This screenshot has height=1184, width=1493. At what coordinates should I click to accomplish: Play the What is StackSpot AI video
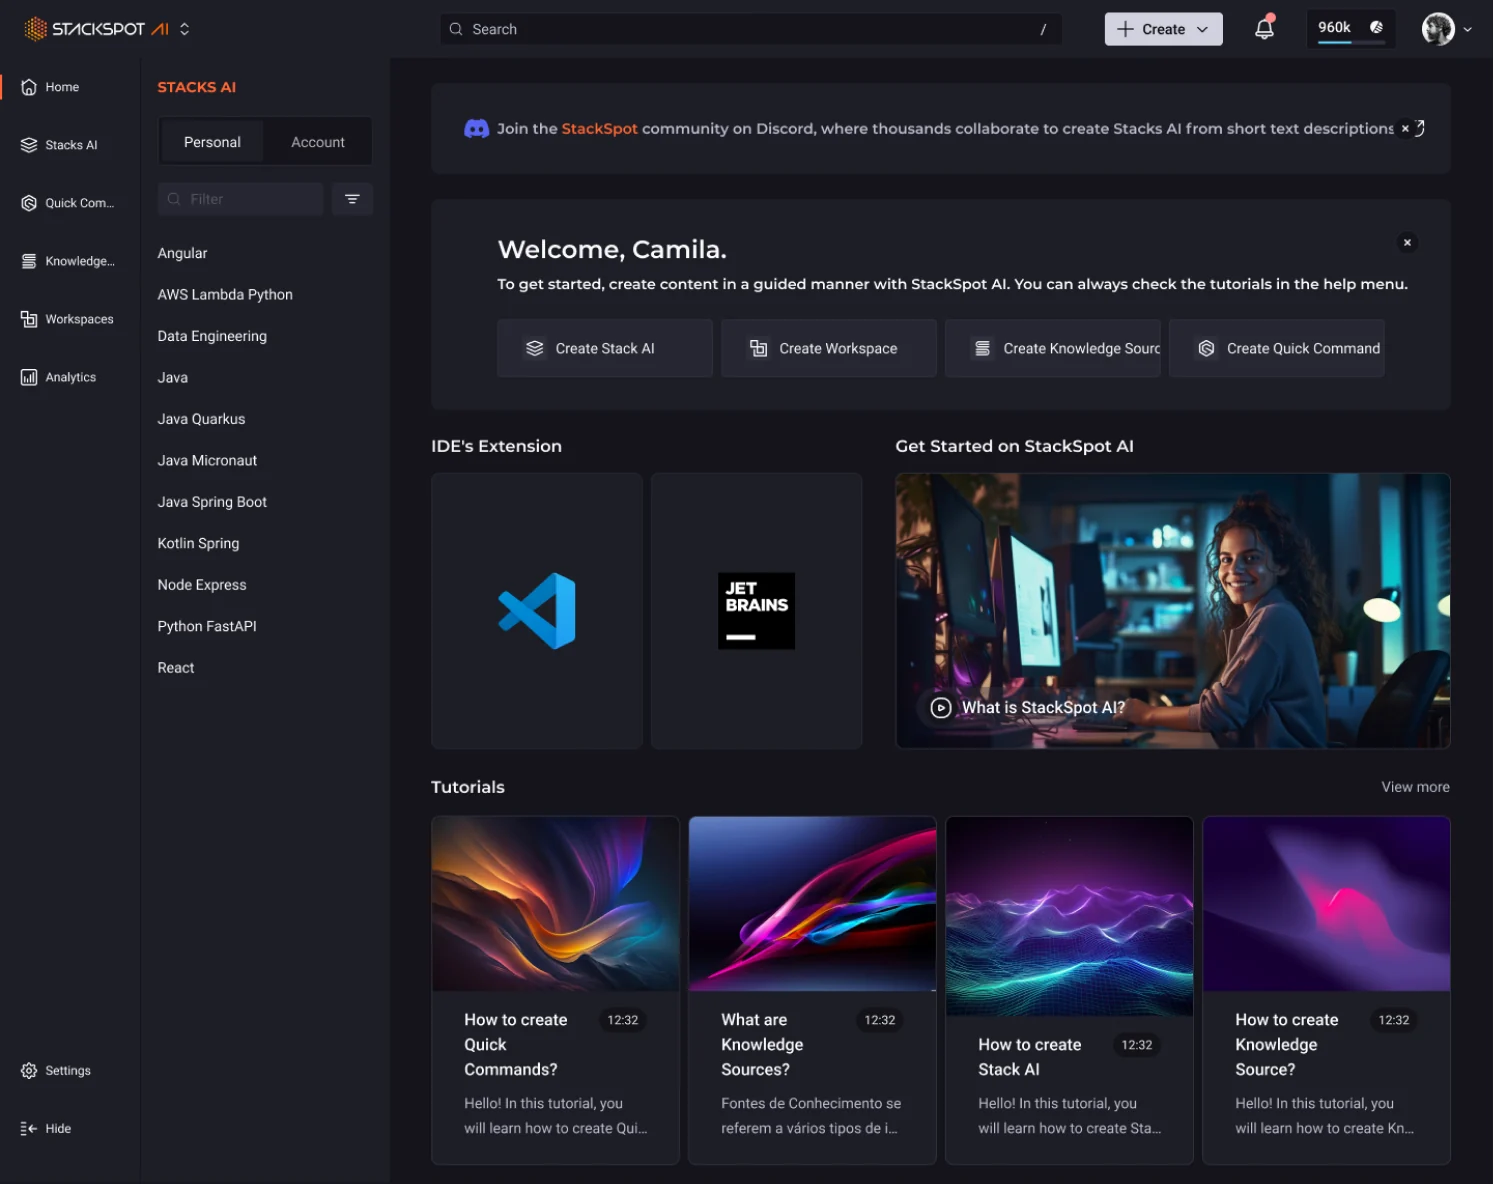coord(941,707)
